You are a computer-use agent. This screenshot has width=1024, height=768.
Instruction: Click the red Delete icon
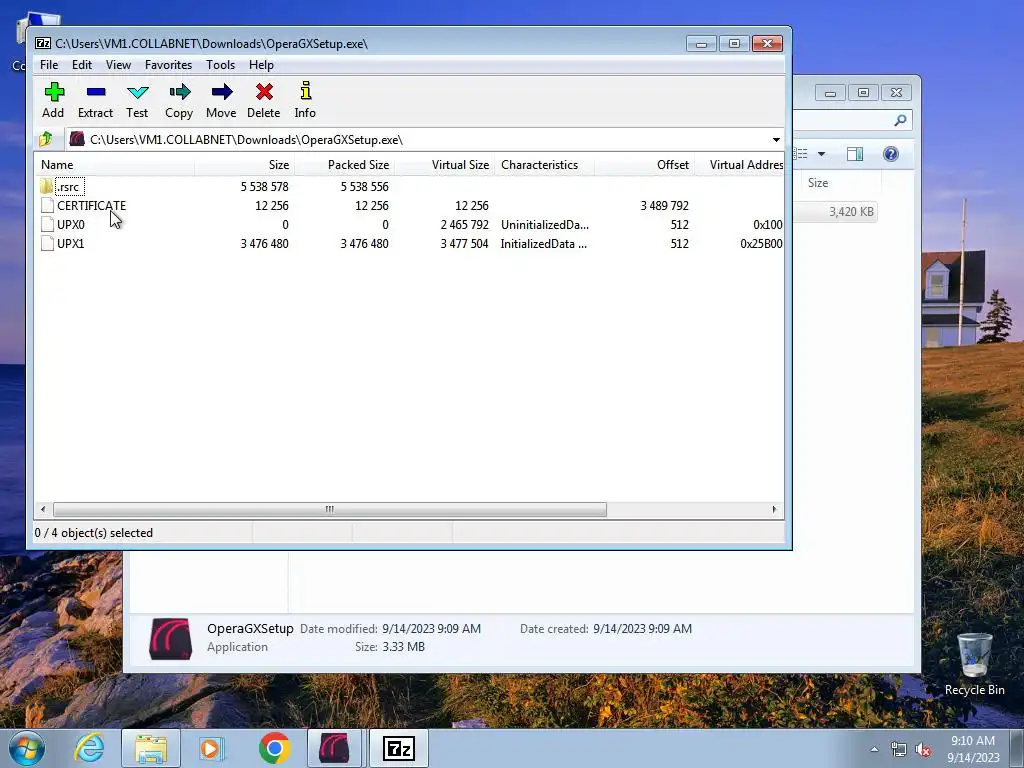[x=264, y=92]
